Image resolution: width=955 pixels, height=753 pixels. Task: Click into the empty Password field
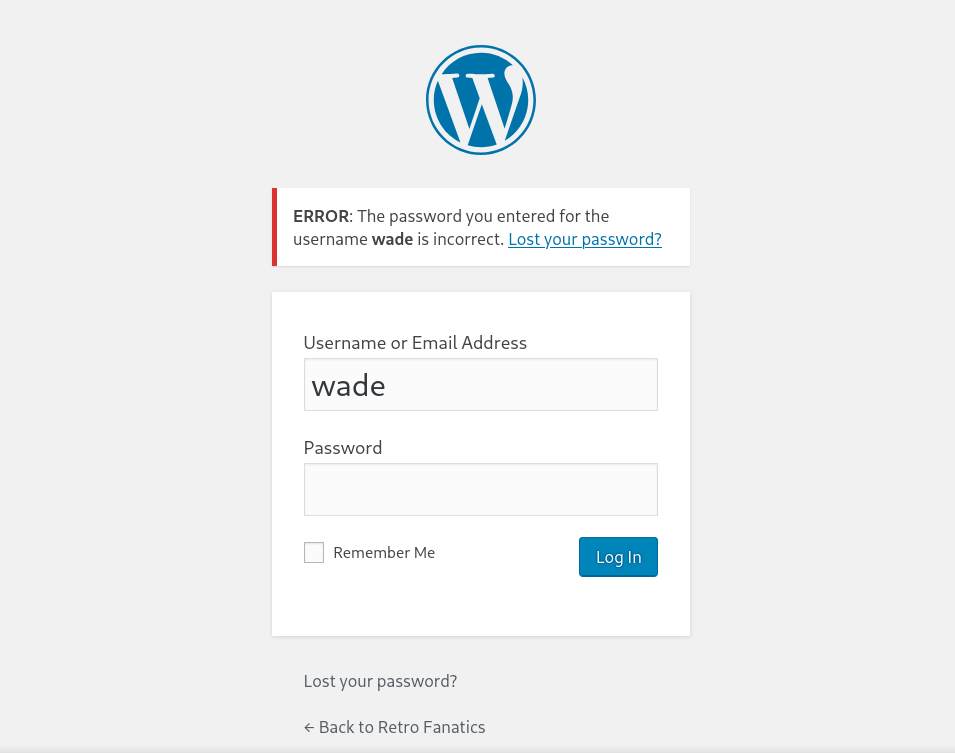pos(480,490)
